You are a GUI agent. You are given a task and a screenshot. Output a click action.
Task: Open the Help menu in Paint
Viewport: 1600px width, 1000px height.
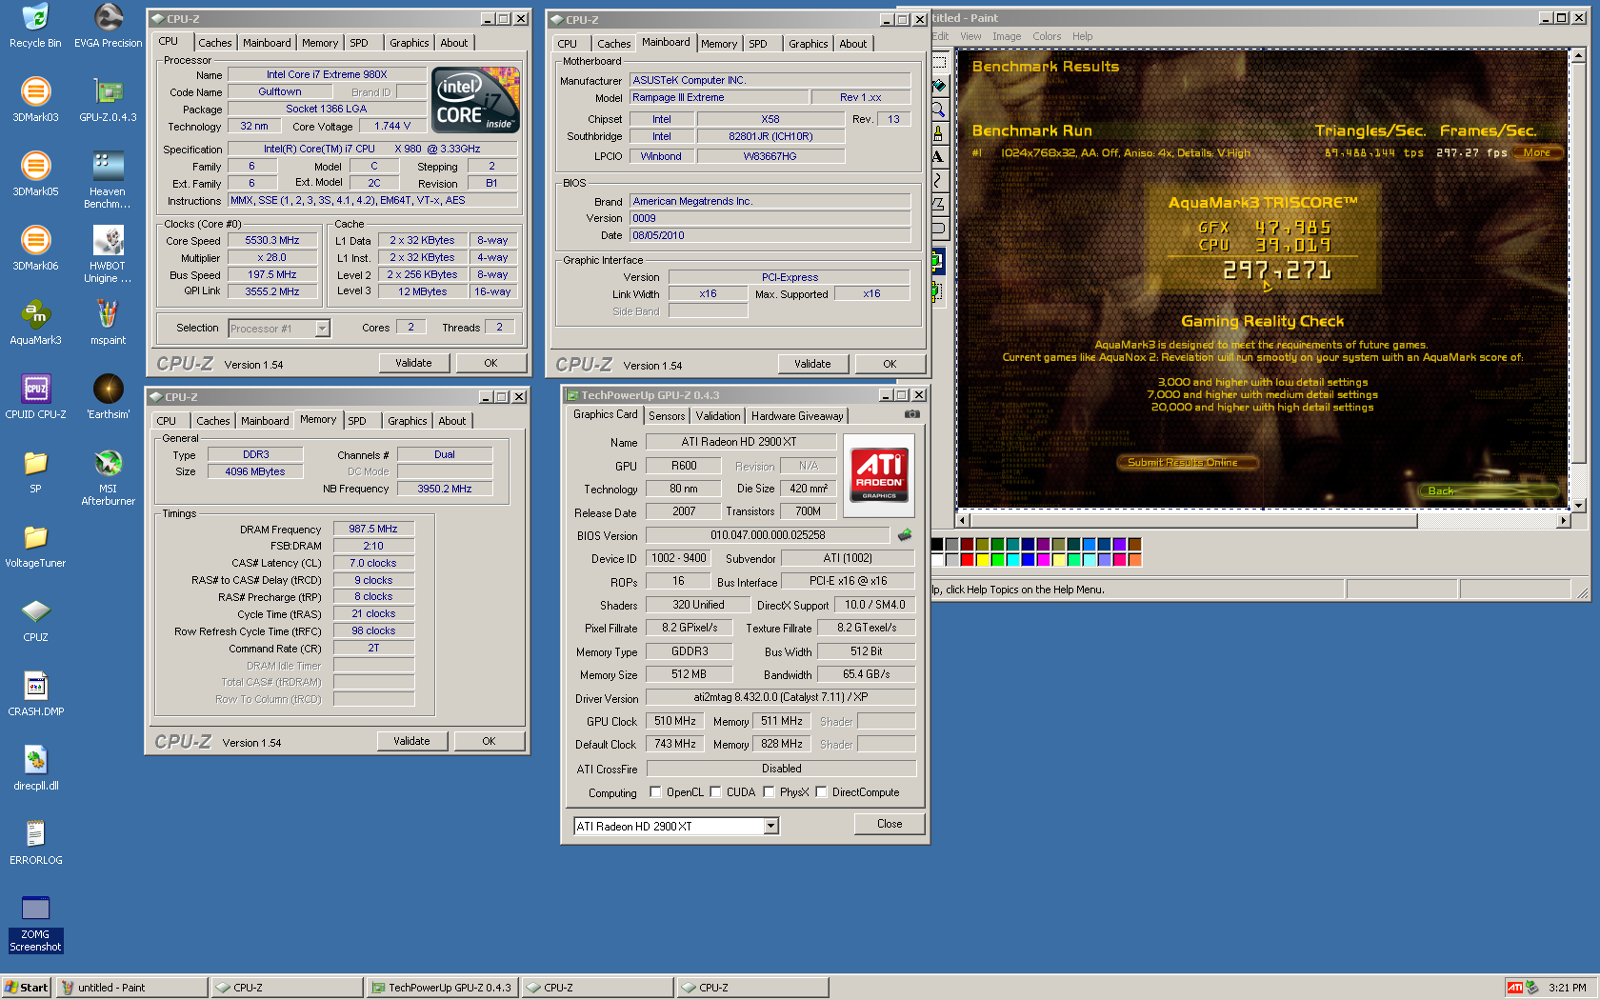1083,36
